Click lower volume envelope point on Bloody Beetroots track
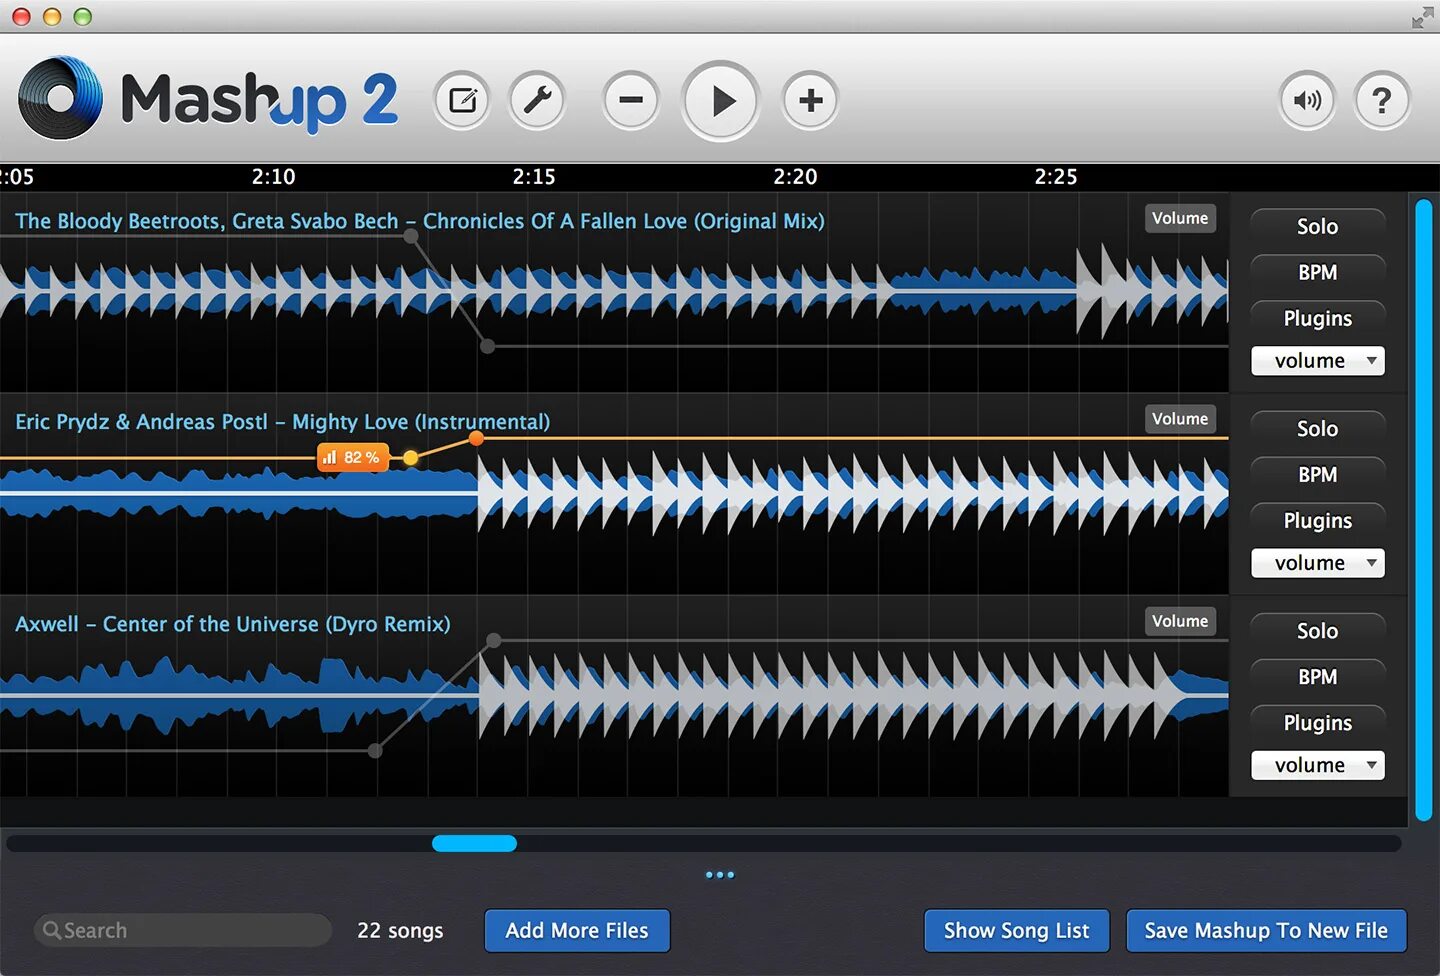1440x976 pixels. click(x=487, y=346)
